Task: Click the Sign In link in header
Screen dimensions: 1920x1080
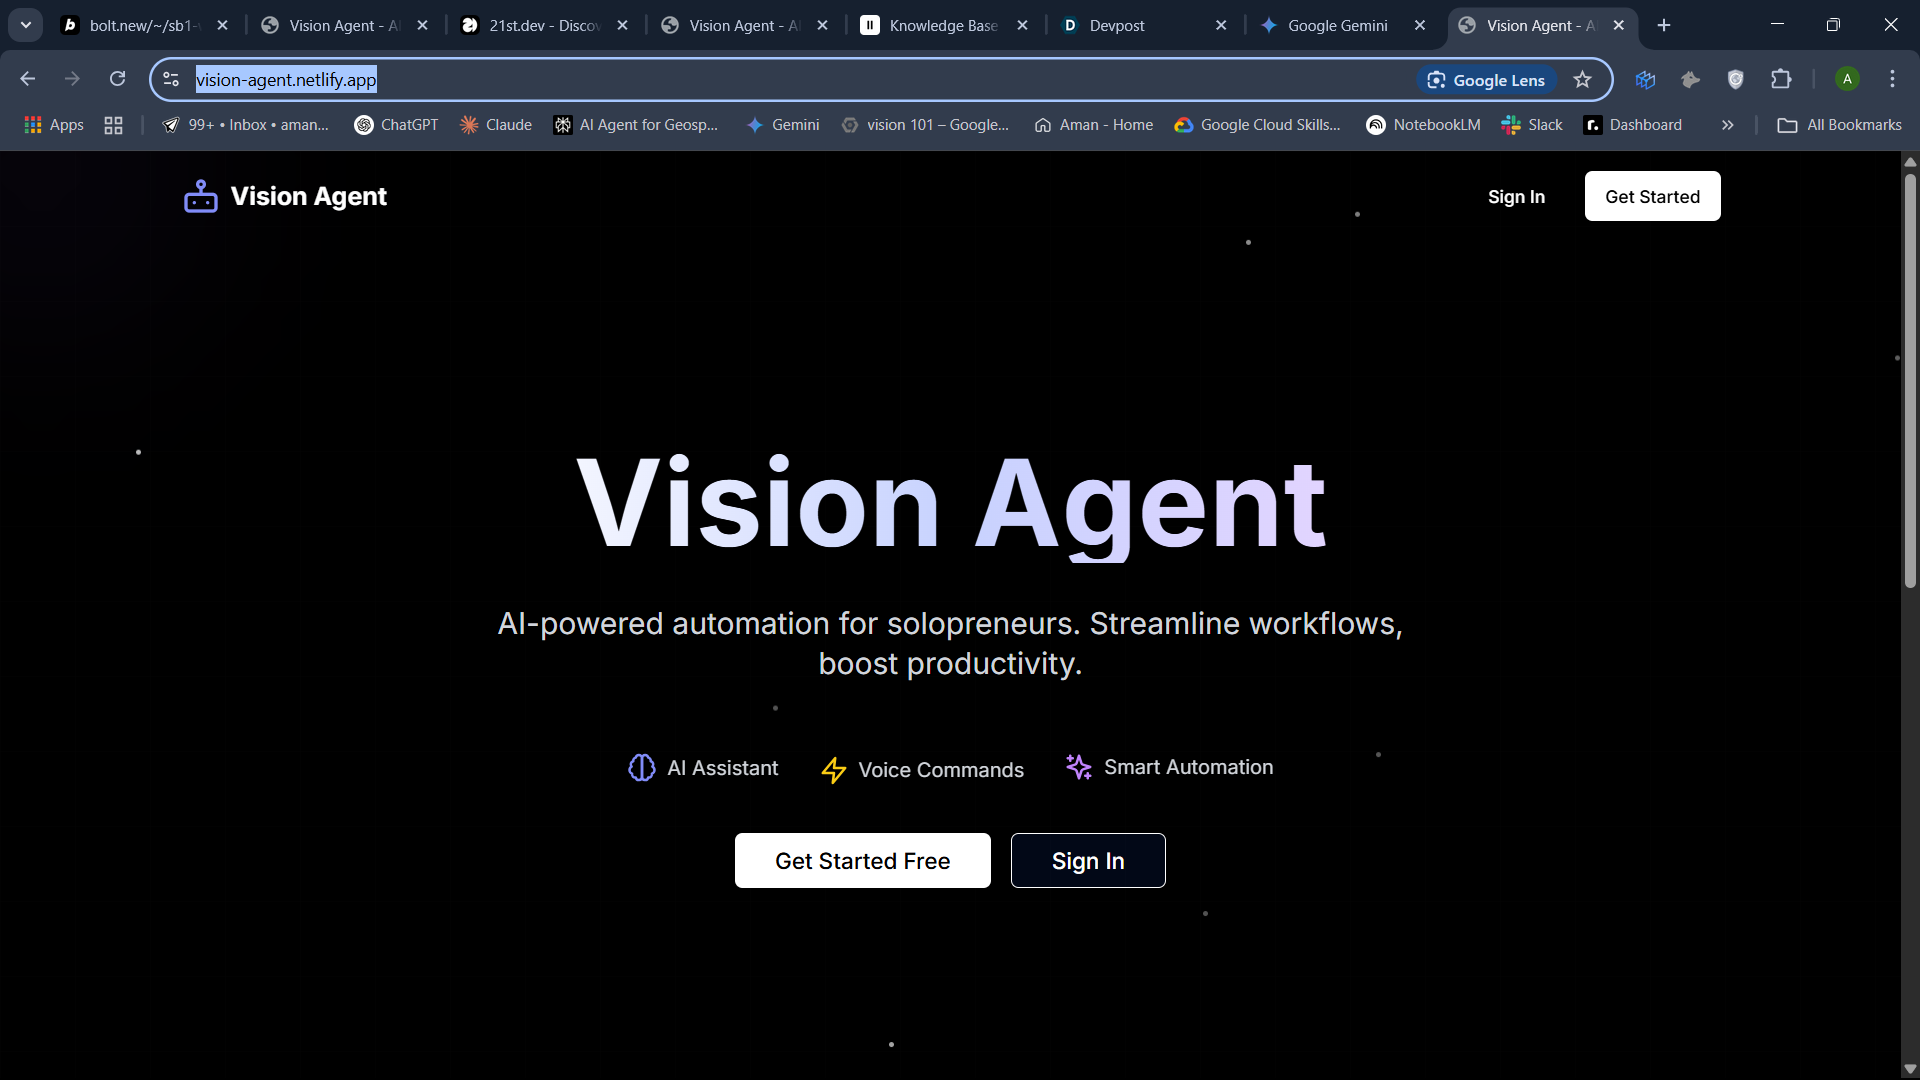Action: pos(1516,197)
